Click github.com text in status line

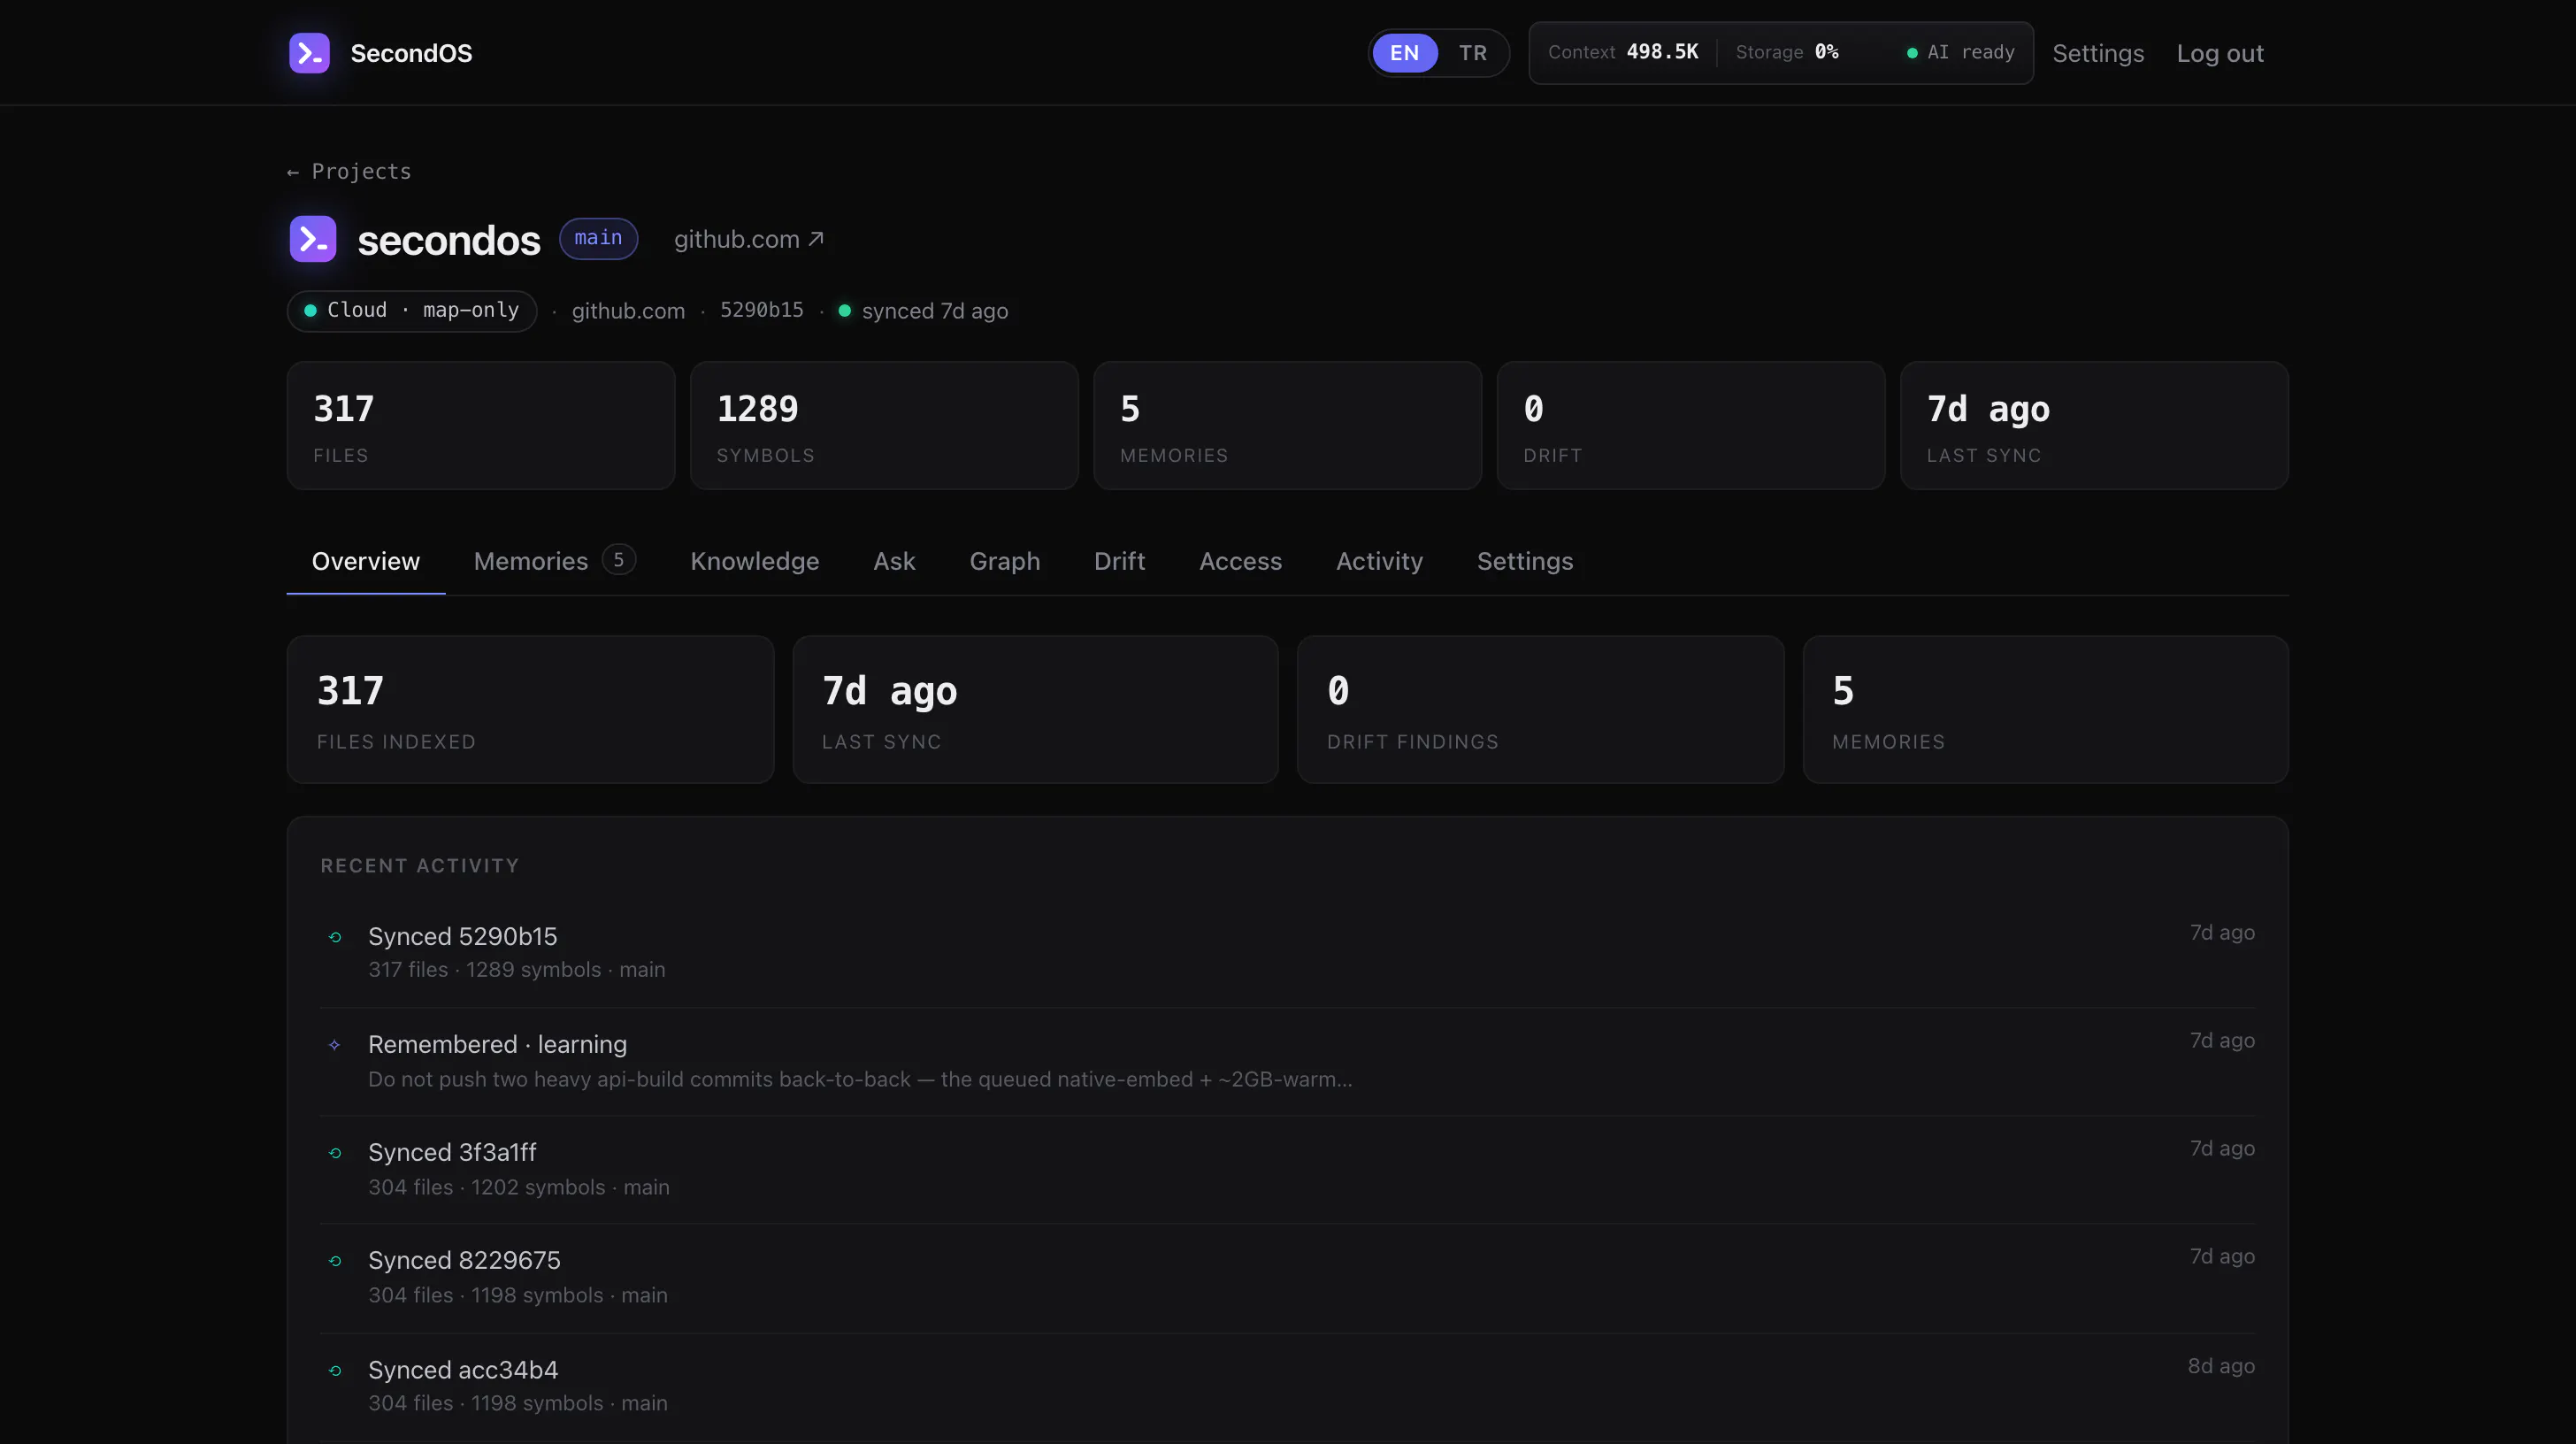tap(628, 311)
